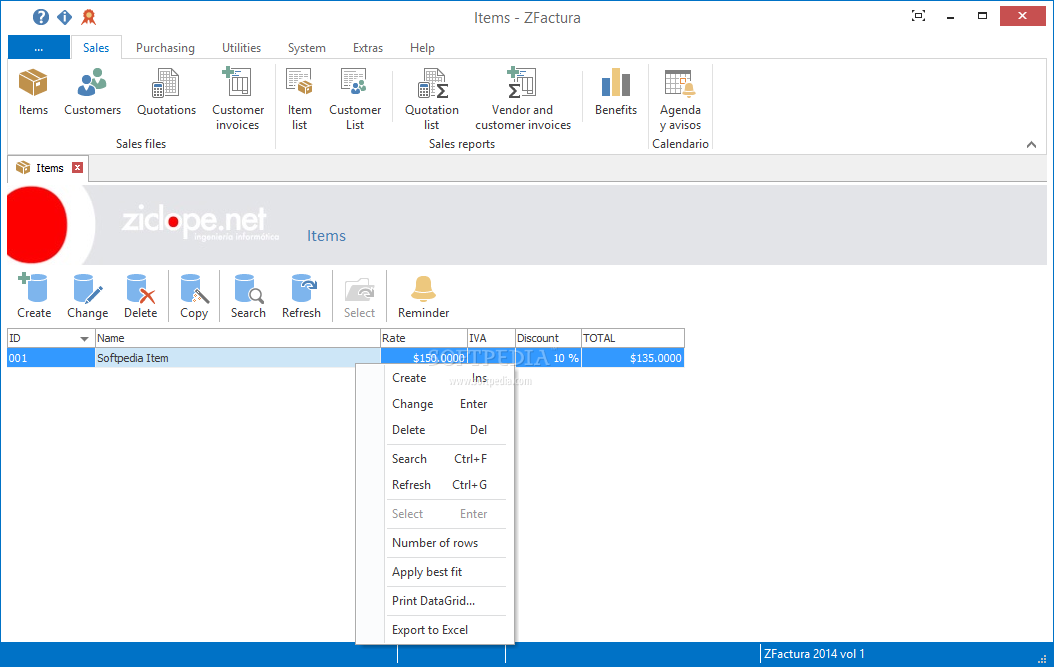Collapse the ribbon with the chevron
This screenshot has width=1054, height=667.
coord(1031,145)
